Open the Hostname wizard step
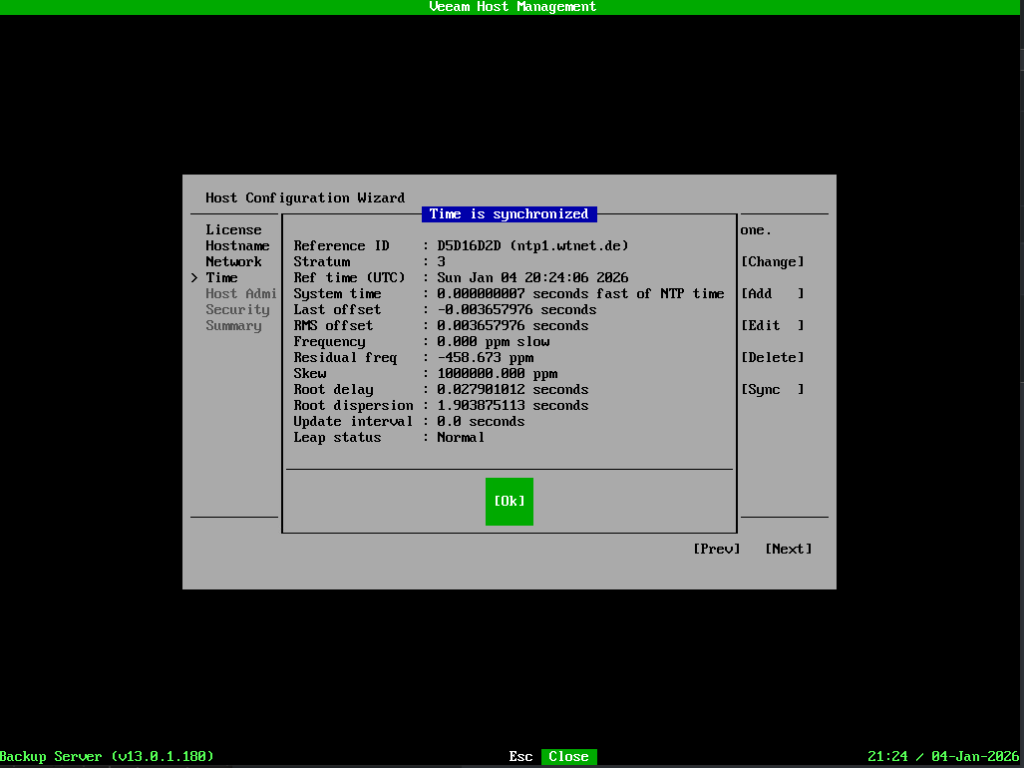The image size is (1024, 768). (237, 246)
